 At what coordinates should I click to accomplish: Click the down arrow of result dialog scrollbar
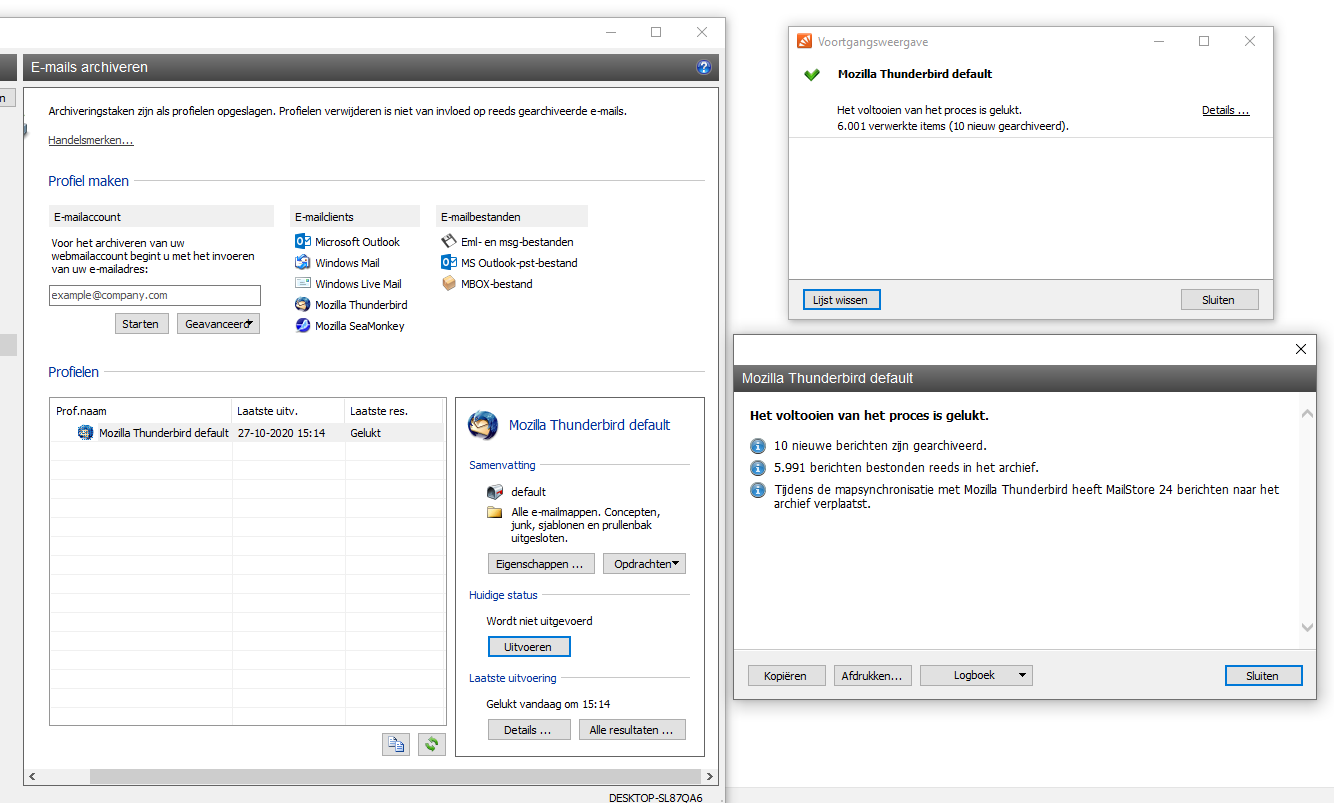point(1307,627)
